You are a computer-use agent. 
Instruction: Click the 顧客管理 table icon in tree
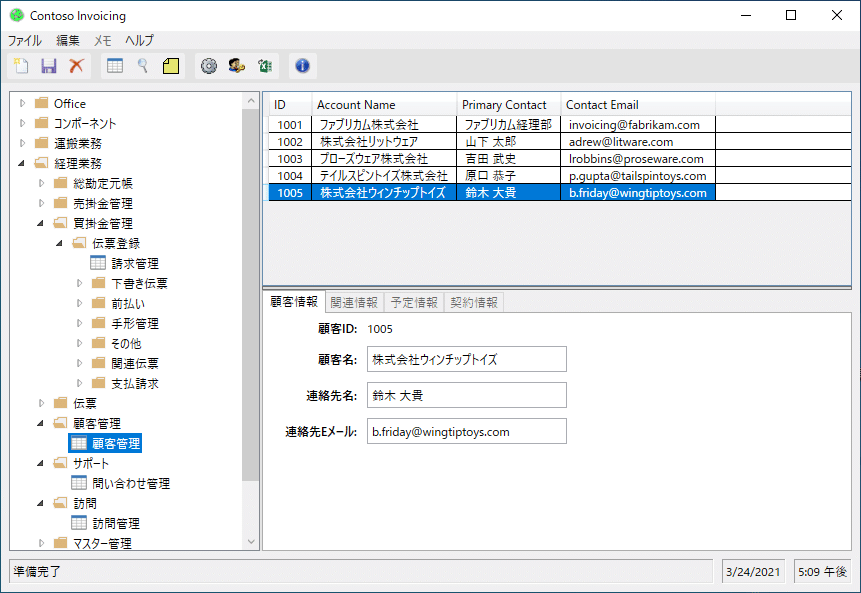click(79, 443)
